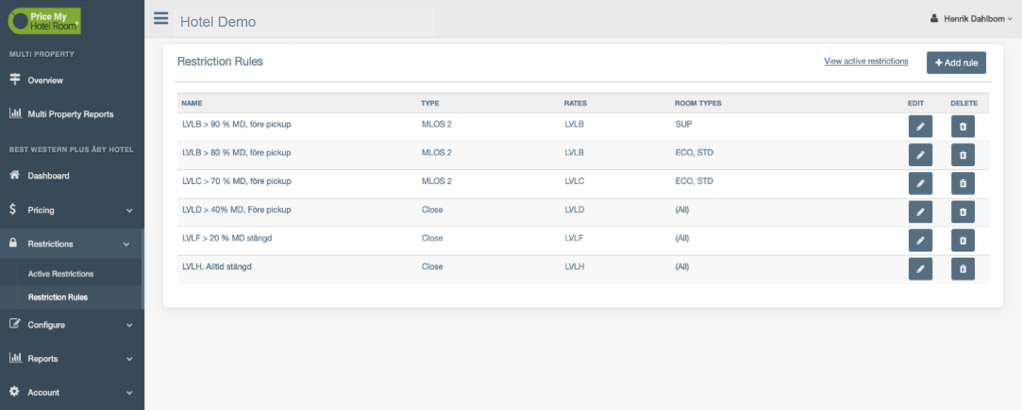Follow the View active restrictions link

pos(866,62)
